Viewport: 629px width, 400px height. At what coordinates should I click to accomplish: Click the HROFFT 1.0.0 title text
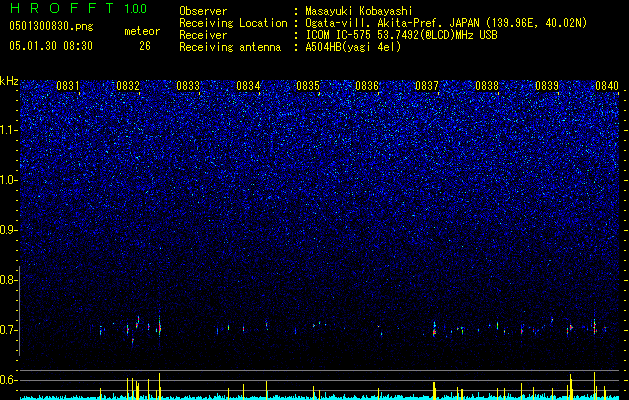(x=78, y=8)
